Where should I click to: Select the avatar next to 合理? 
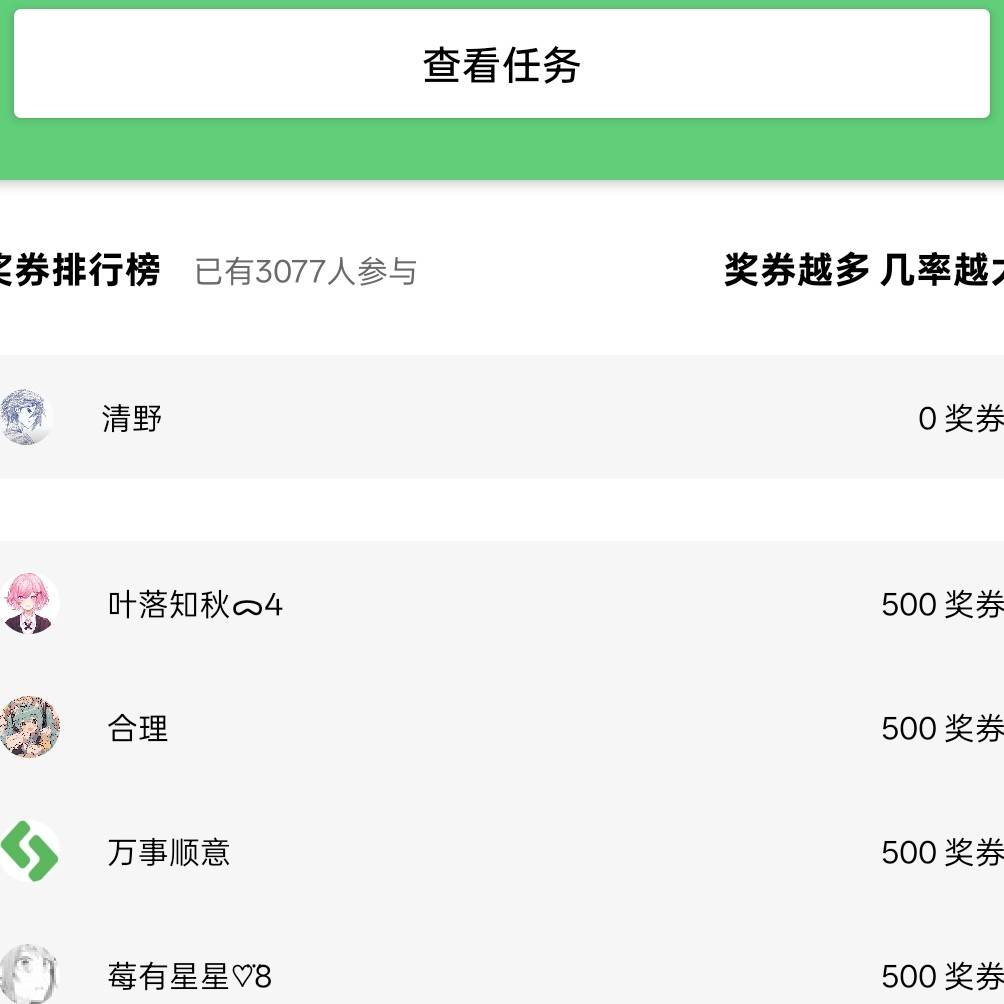(x=29, y=727)
